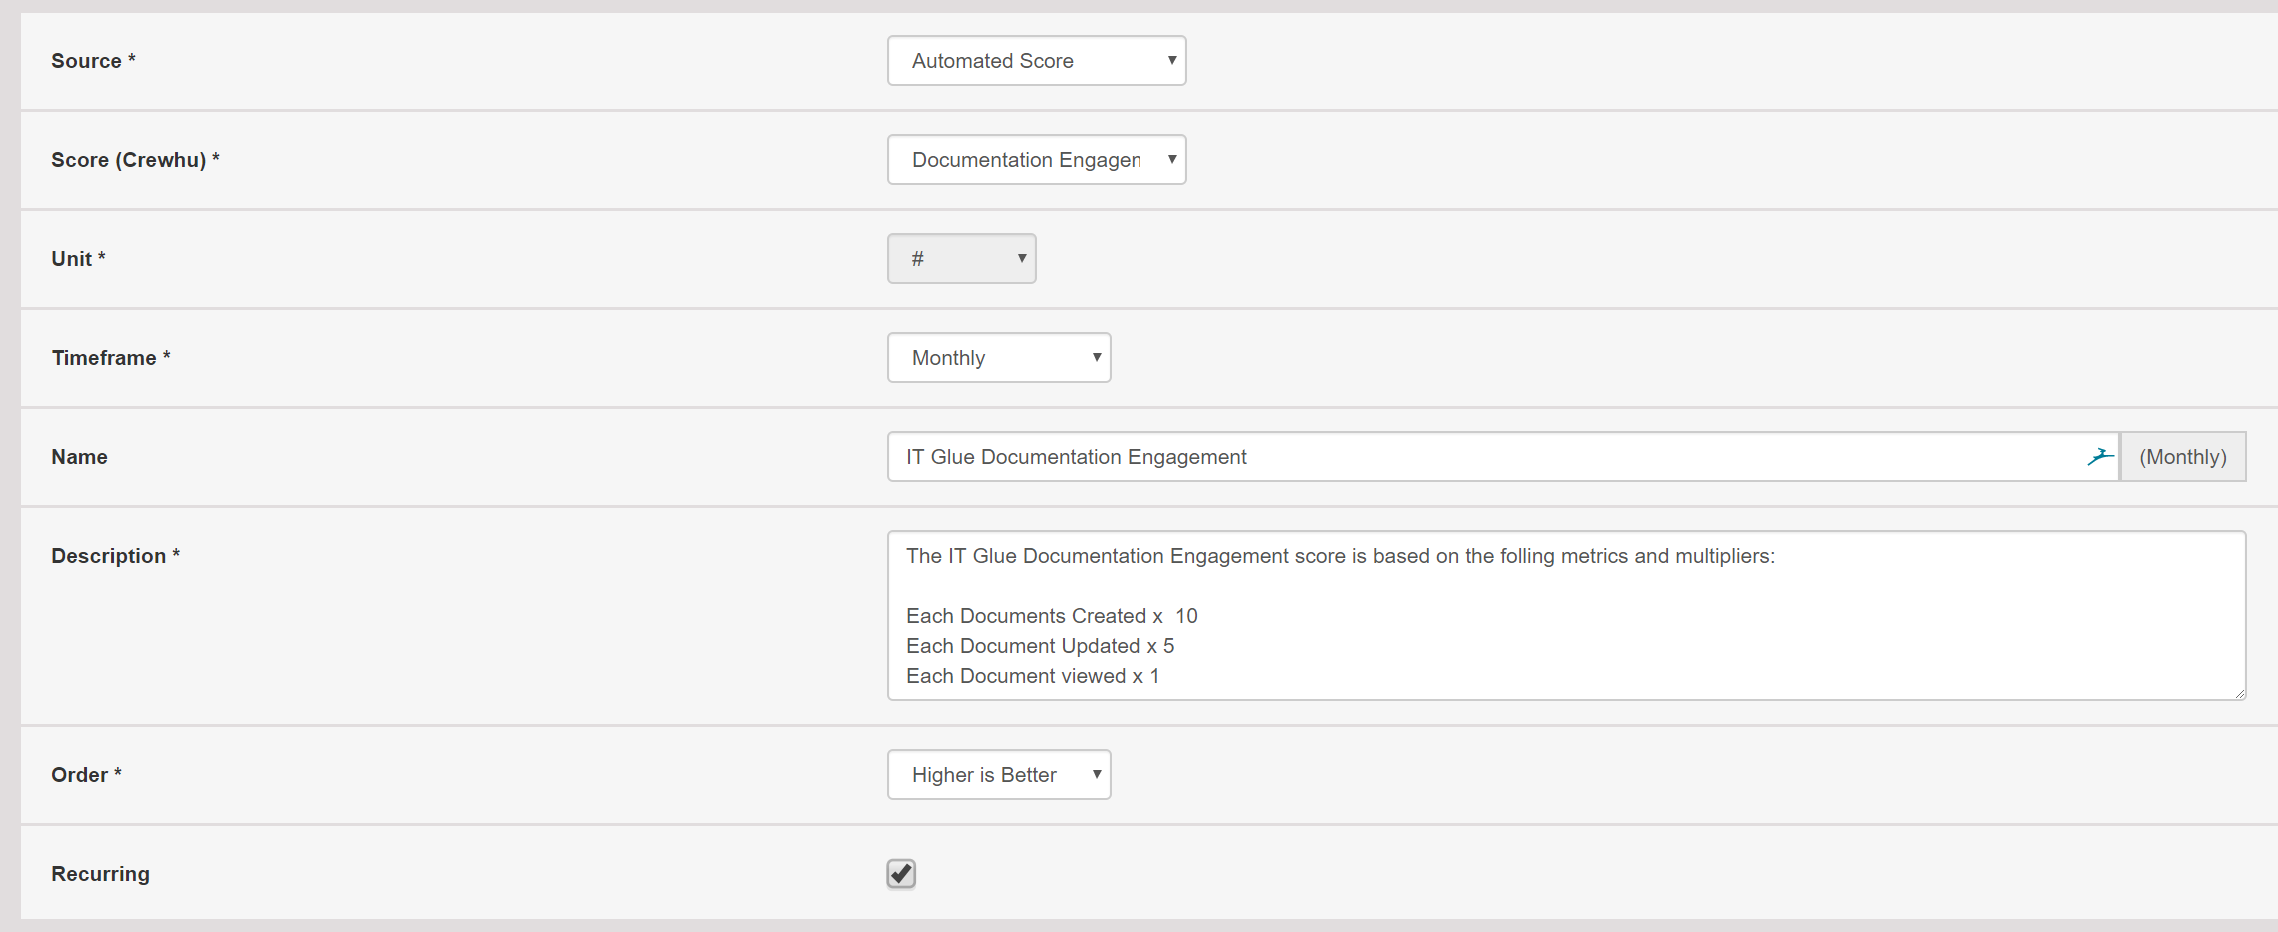Open the Source dropdown showing Automated Score

[1036, 61]
